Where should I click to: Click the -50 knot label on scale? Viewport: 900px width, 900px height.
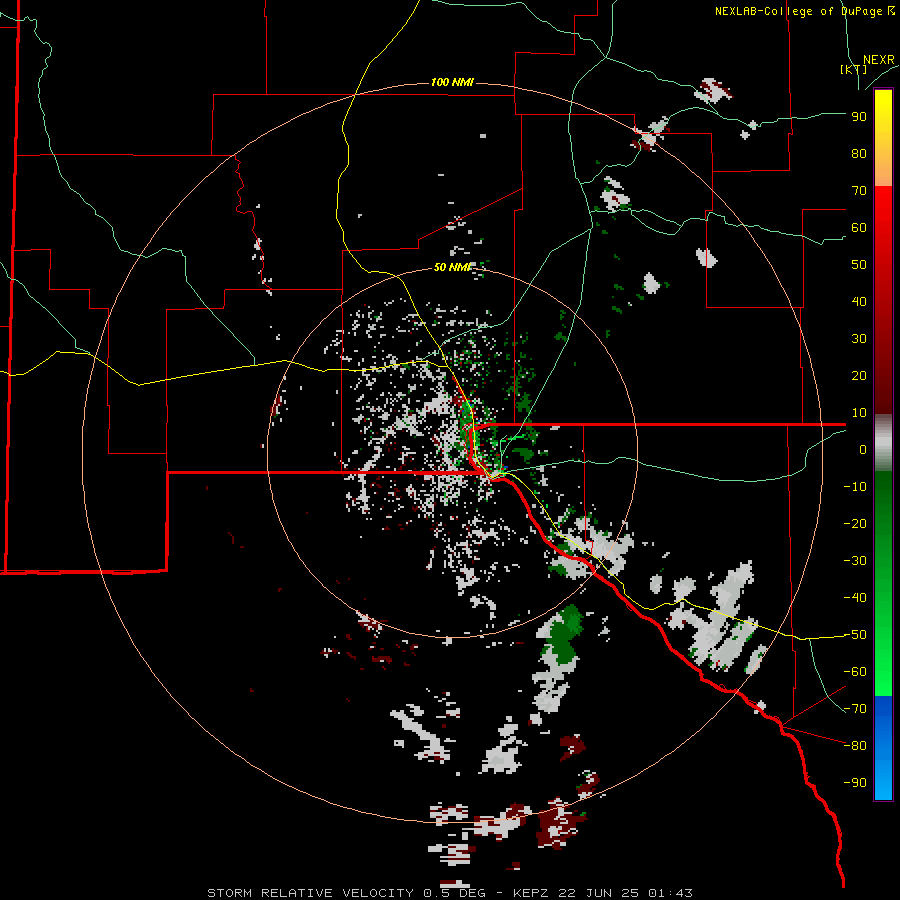tap(855, 635)
